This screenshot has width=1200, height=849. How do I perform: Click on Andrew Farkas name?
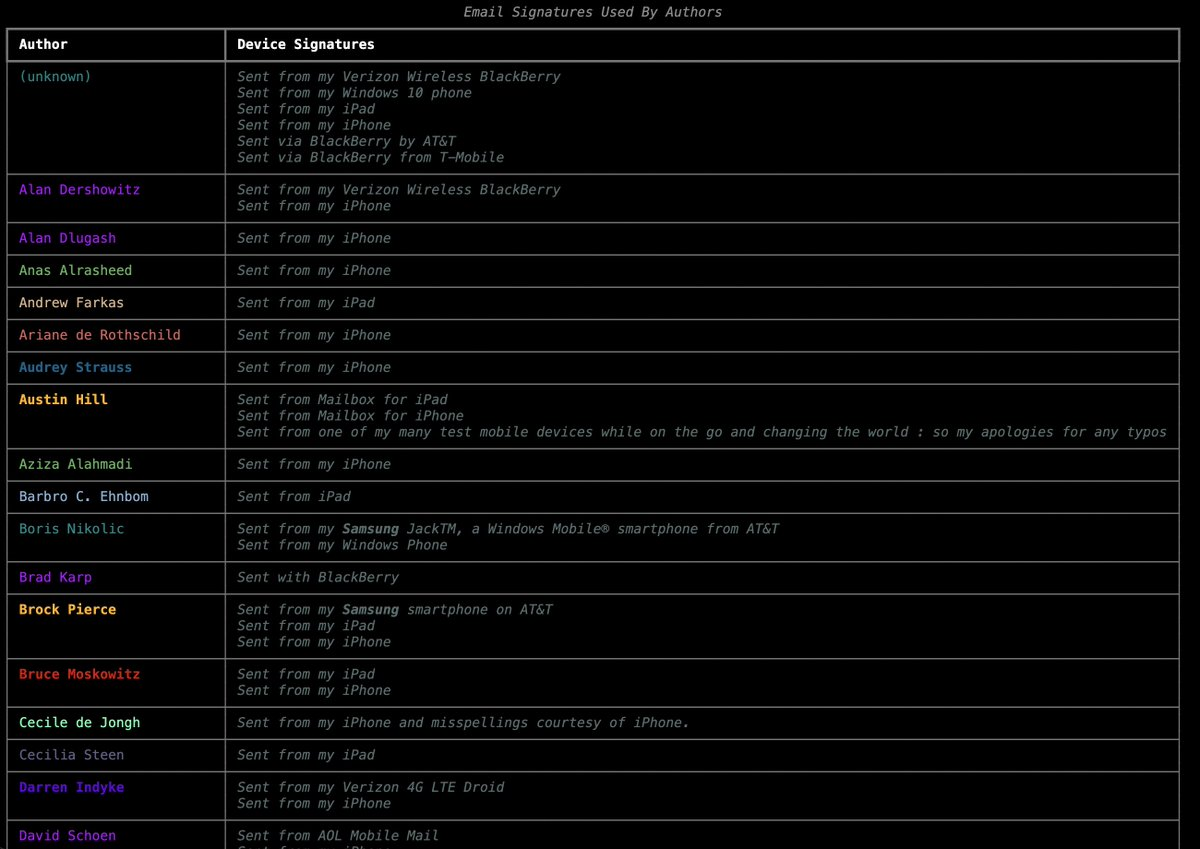71,302
